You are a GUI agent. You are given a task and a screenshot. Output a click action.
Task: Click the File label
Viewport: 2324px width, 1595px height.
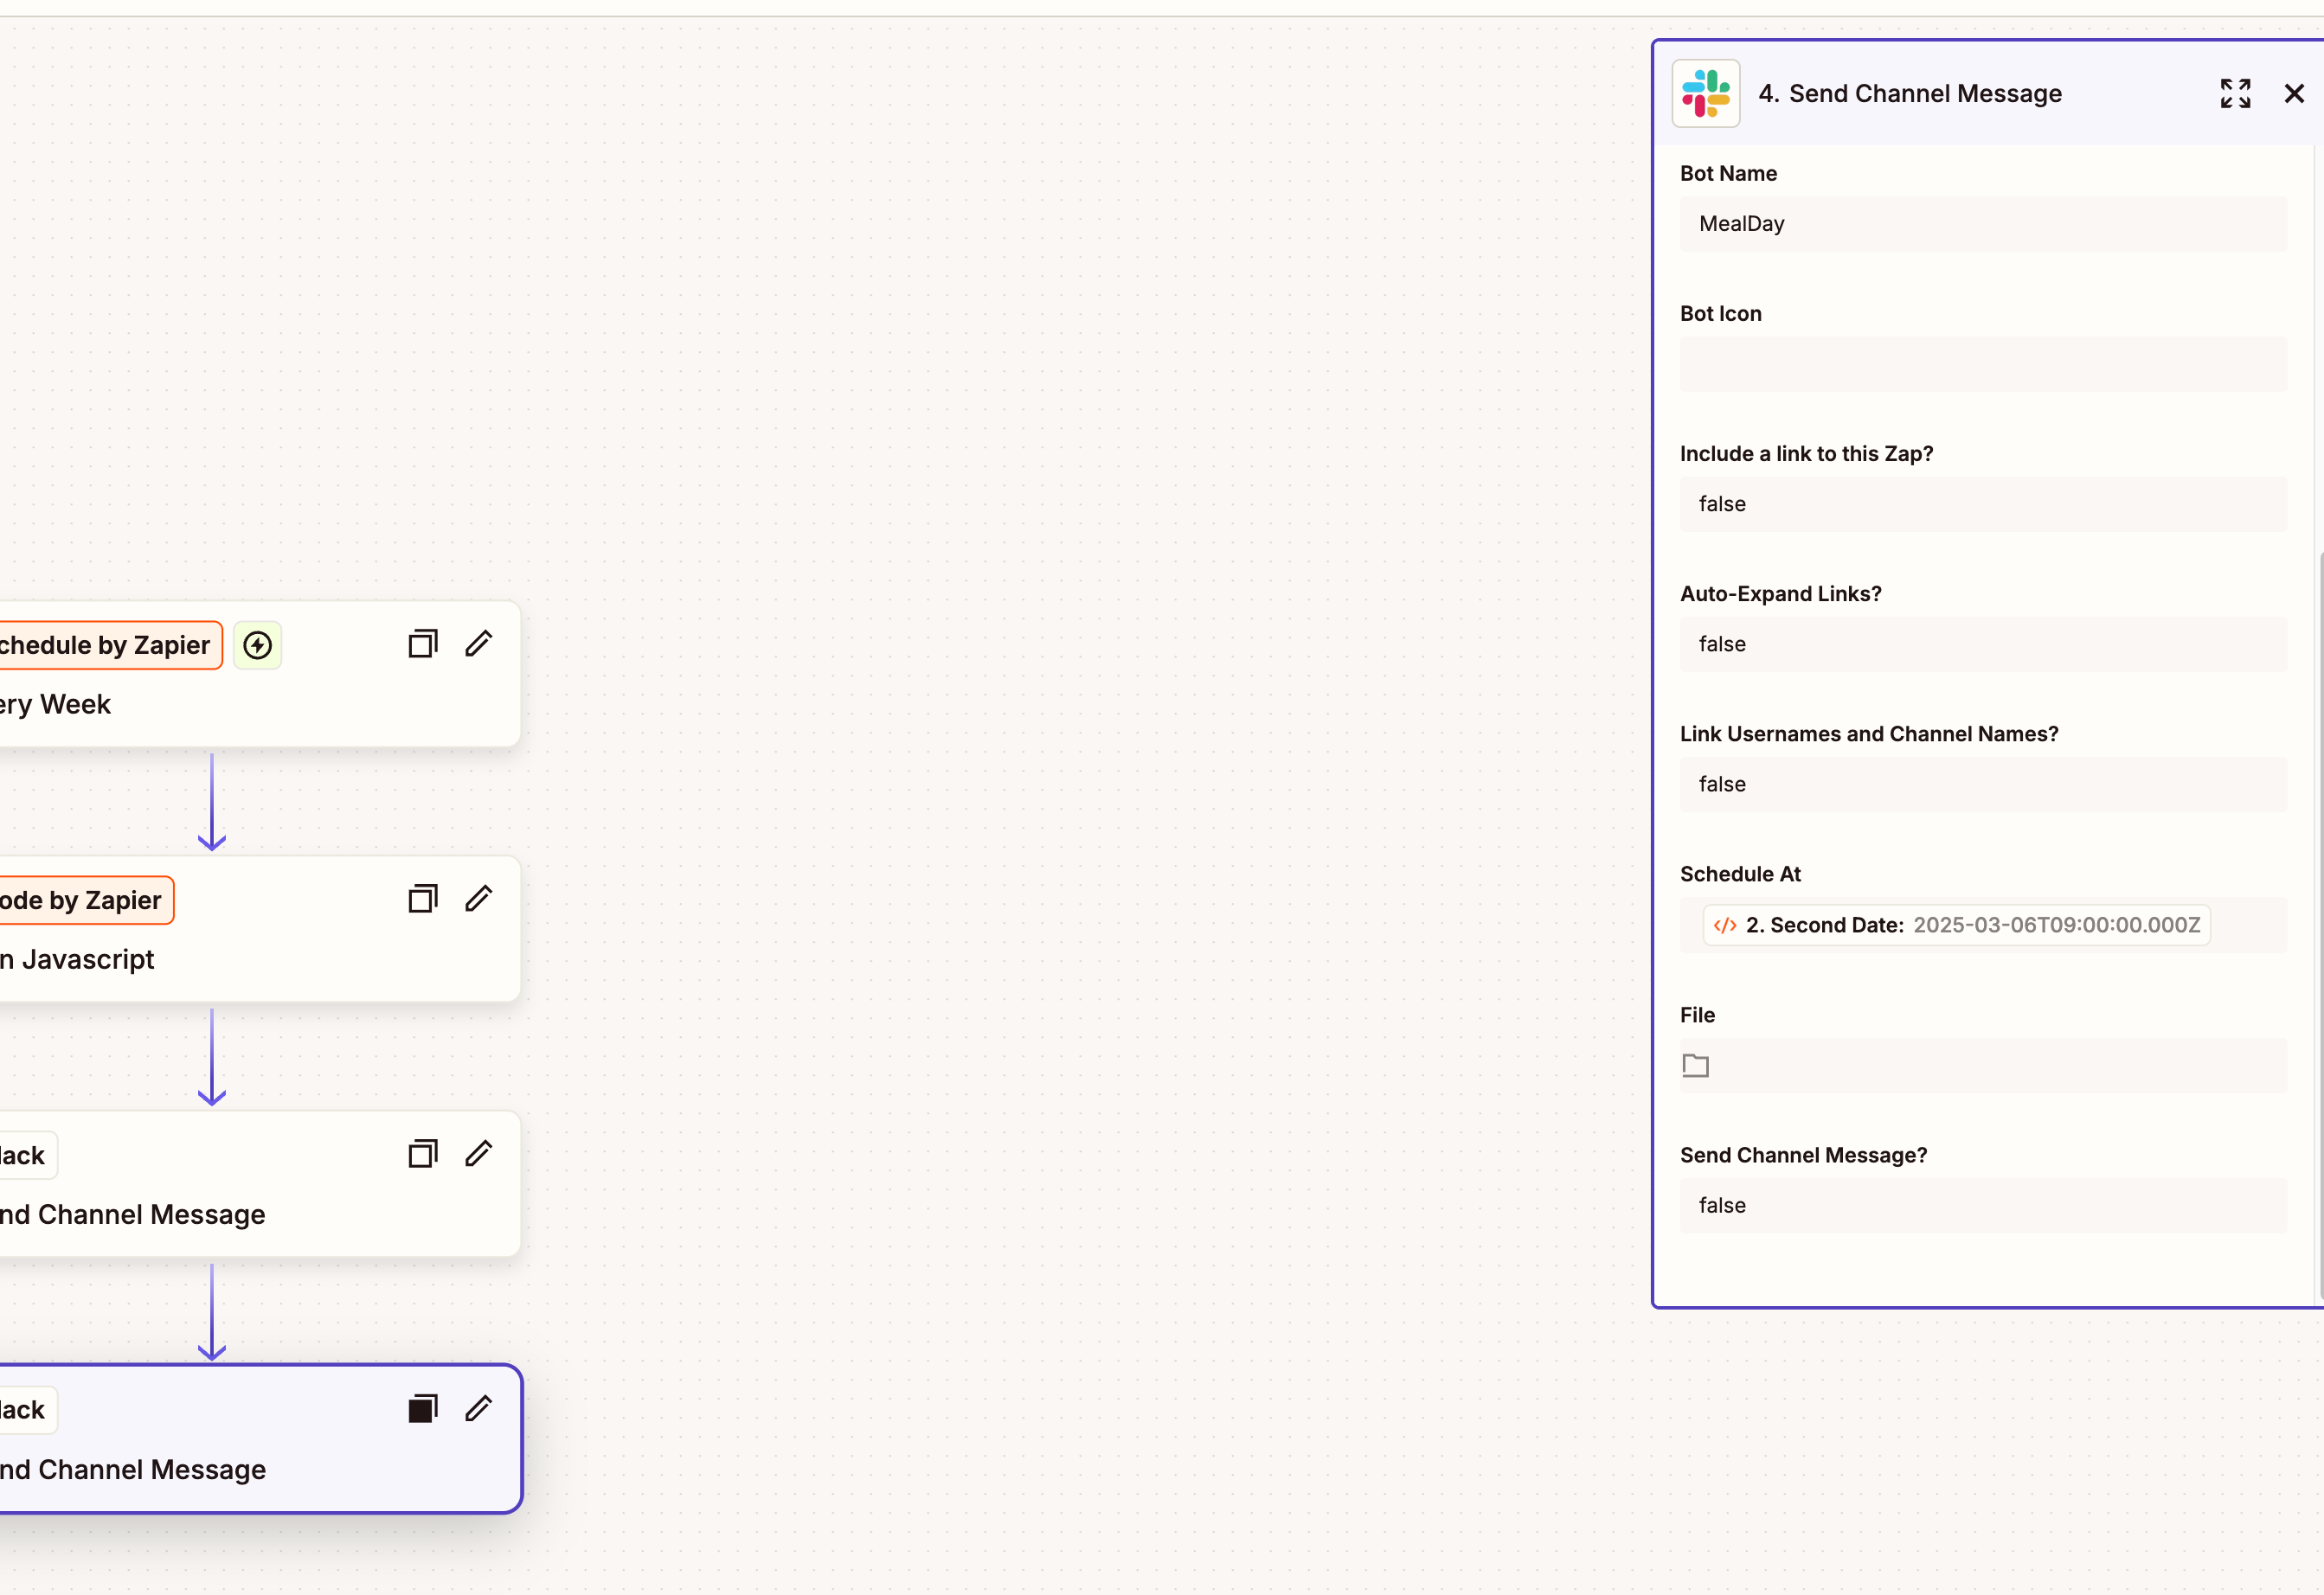(1697, 1015)
